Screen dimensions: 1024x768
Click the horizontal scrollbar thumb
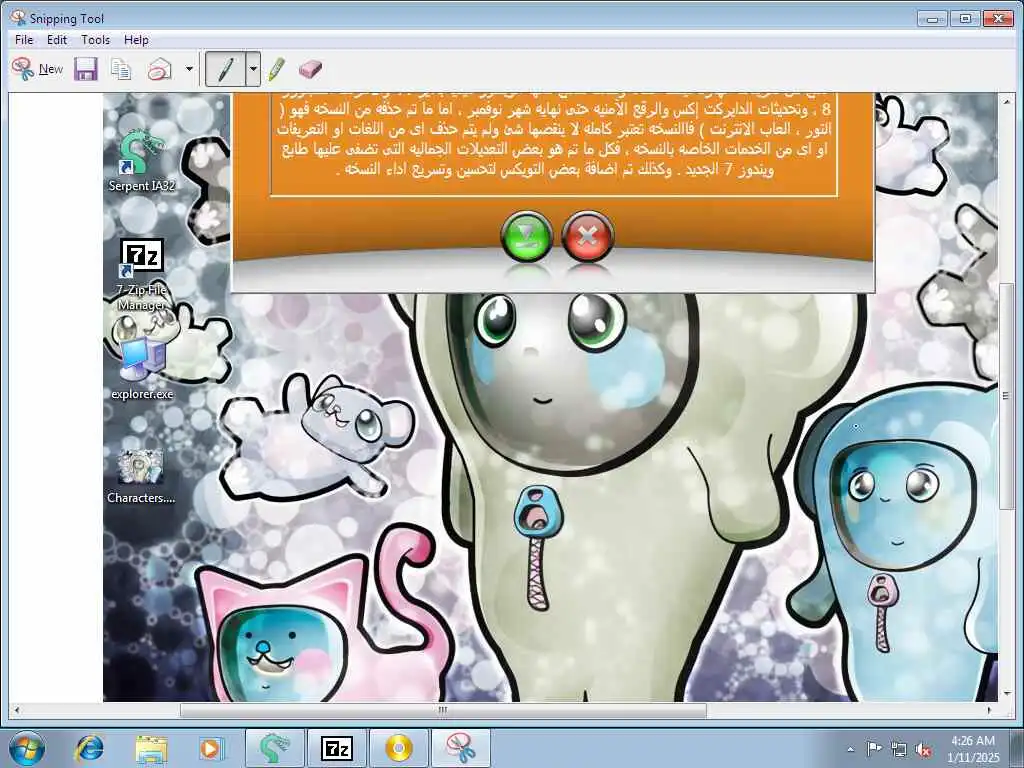[x=443, y=710]
